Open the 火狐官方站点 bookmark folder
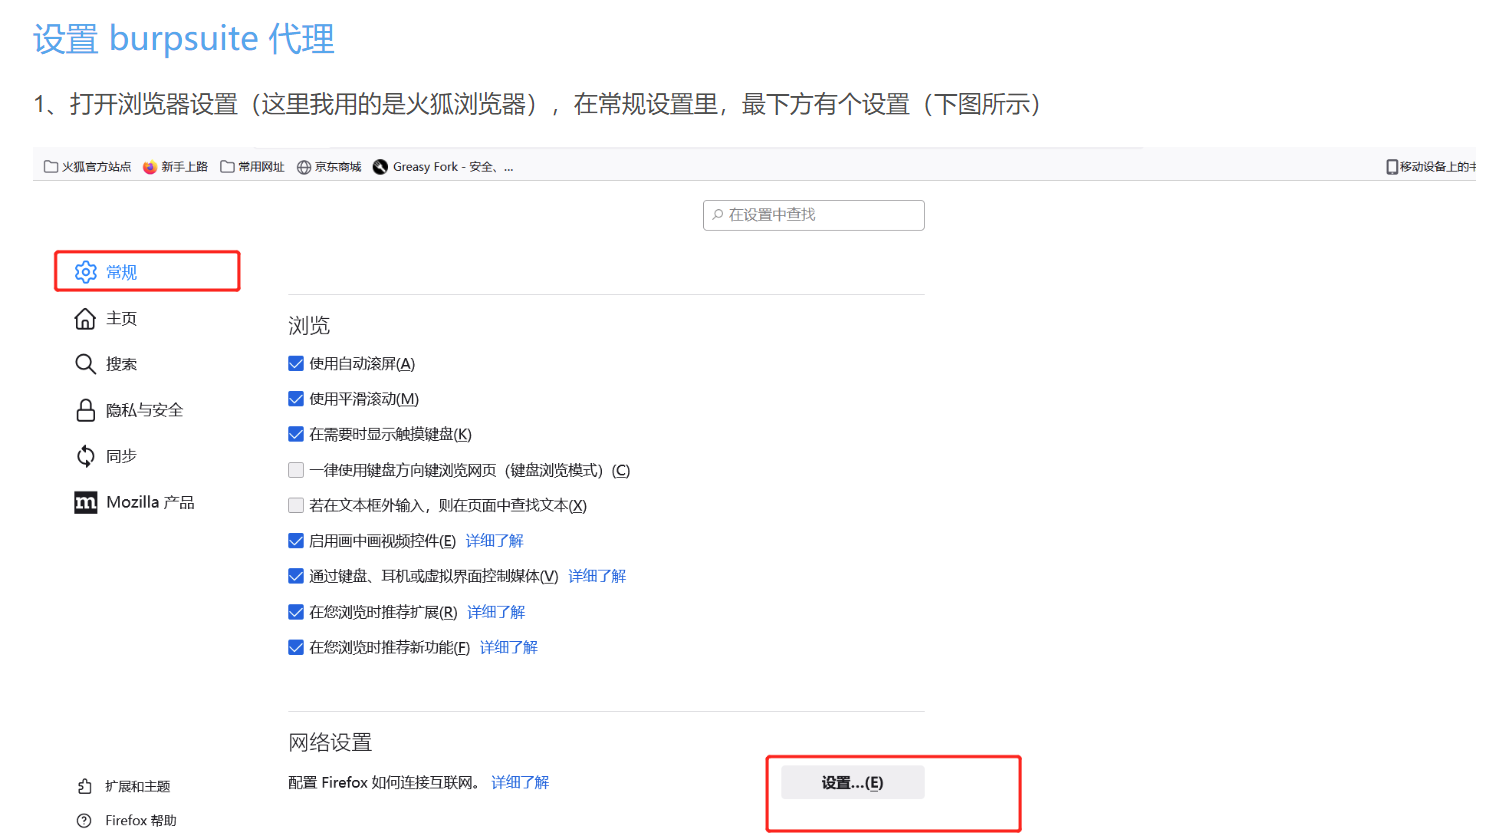 [87, 166]
